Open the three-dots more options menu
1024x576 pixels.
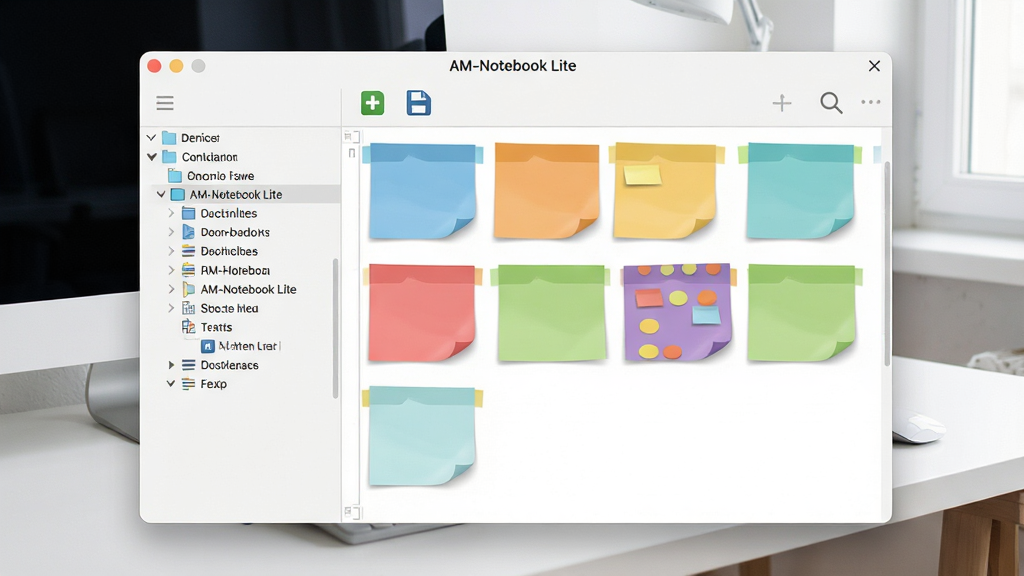(x=871, y=102)
